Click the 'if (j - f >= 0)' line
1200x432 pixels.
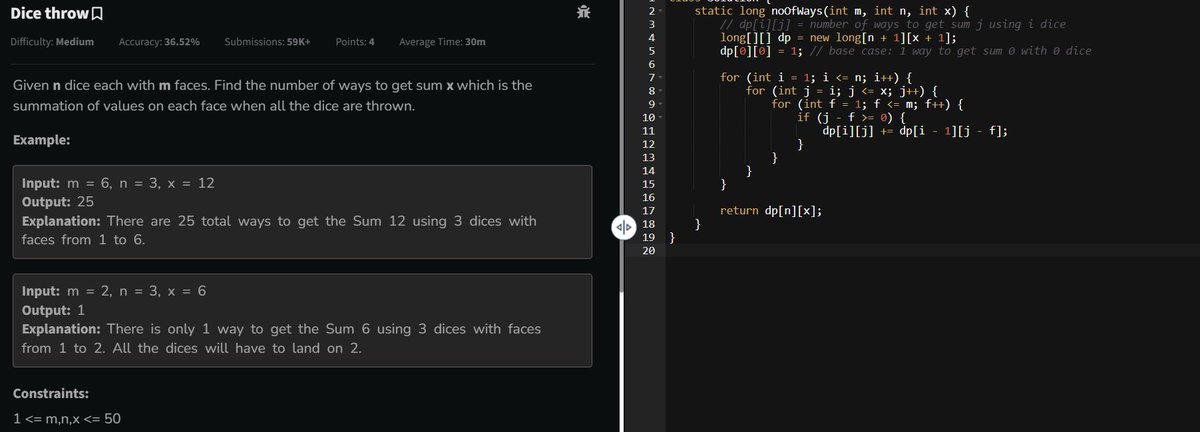tap(853, 118)
